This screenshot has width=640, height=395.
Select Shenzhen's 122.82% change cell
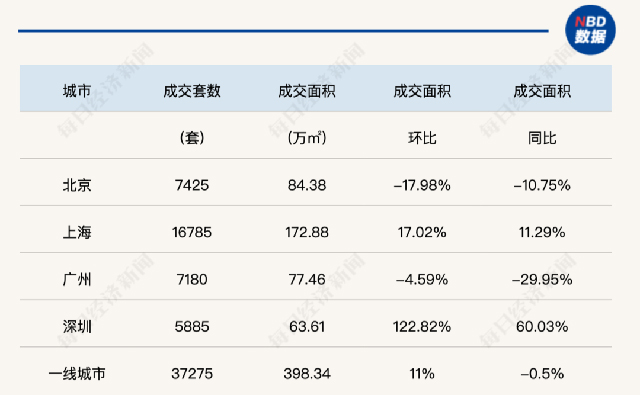[x=422, y=326]
